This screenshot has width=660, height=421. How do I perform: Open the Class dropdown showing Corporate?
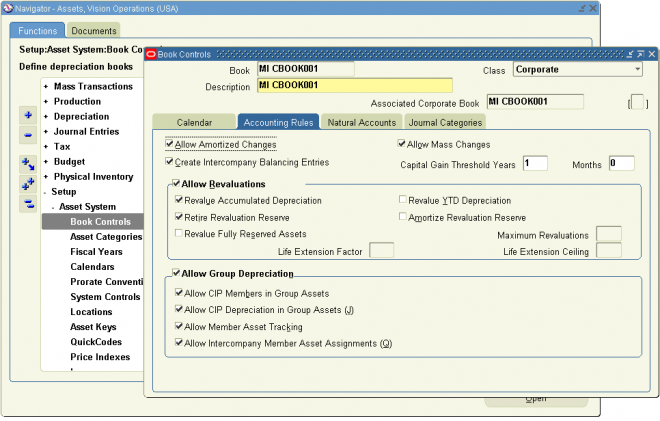pos(638,69)
